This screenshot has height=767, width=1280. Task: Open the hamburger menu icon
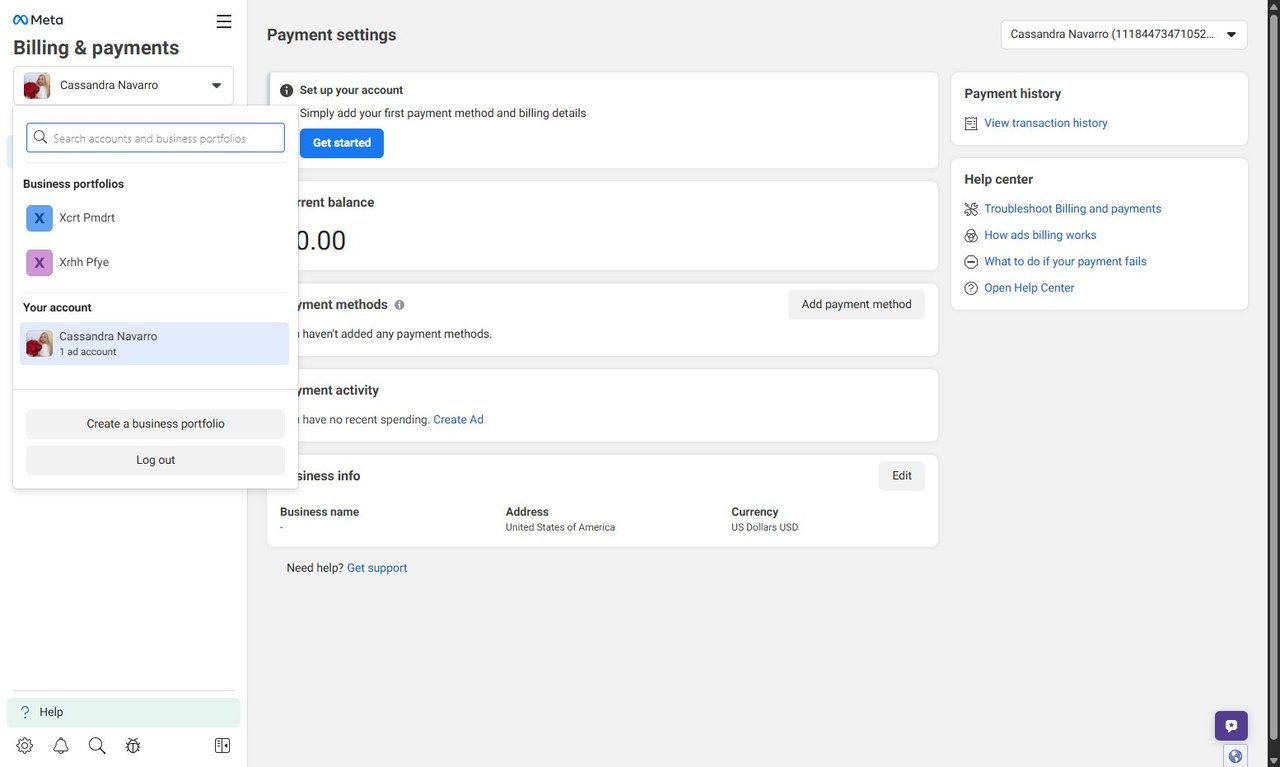(224, 21)
